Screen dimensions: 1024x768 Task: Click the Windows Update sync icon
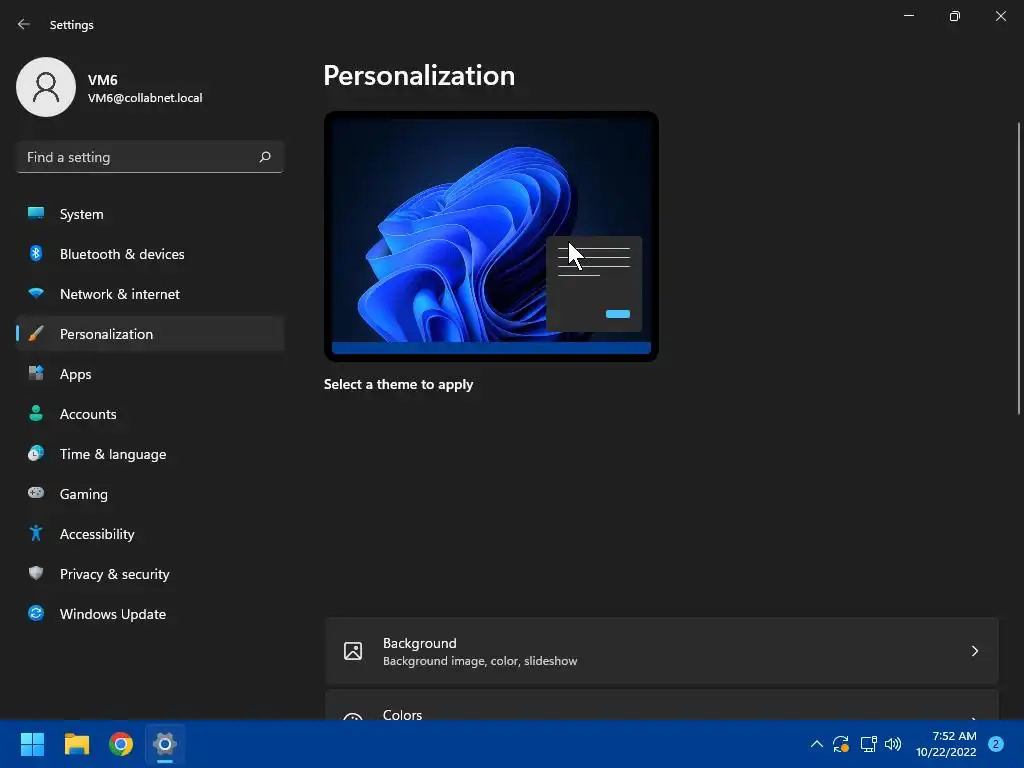pyautogui.click(x=36, y=613)
